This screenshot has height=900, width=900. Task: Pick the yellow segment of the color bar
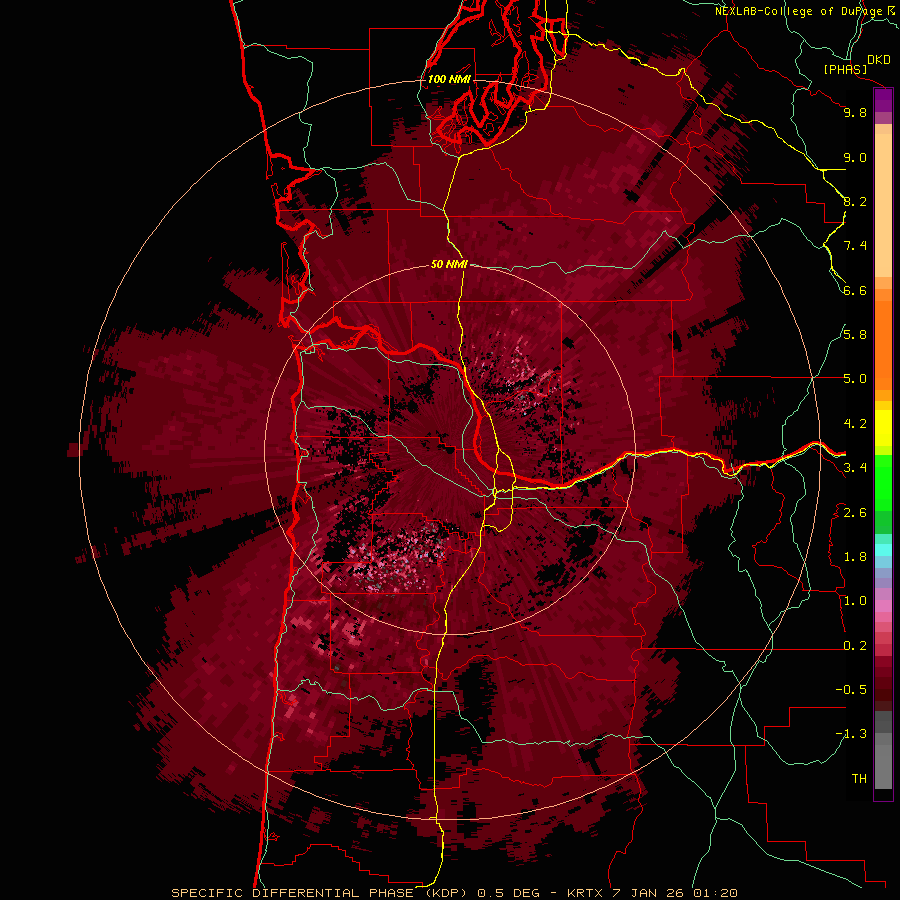click(x=883, y=428)
